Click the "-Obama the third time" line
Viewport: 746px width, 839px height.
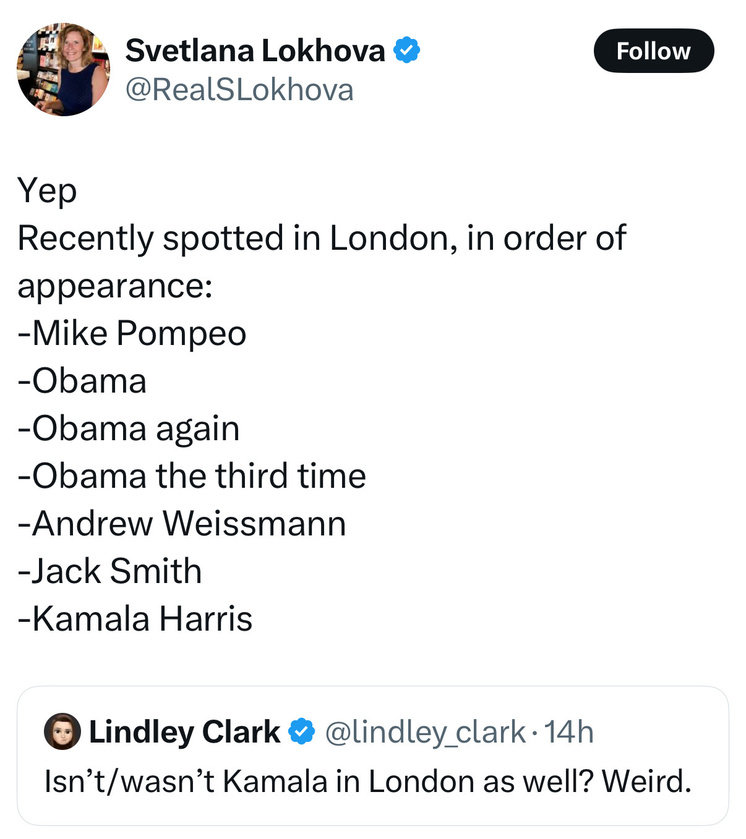(x=192, y=475)
